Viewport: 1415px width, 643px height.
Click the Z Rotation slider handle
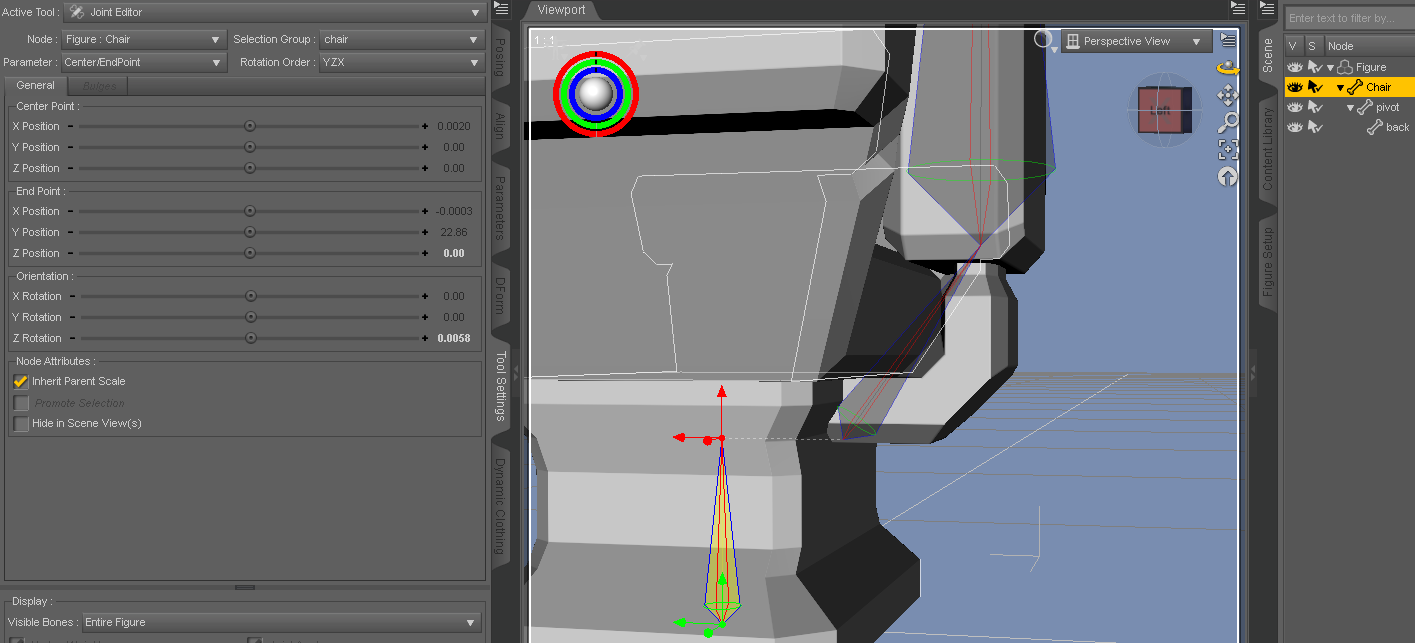click(250, 338)
